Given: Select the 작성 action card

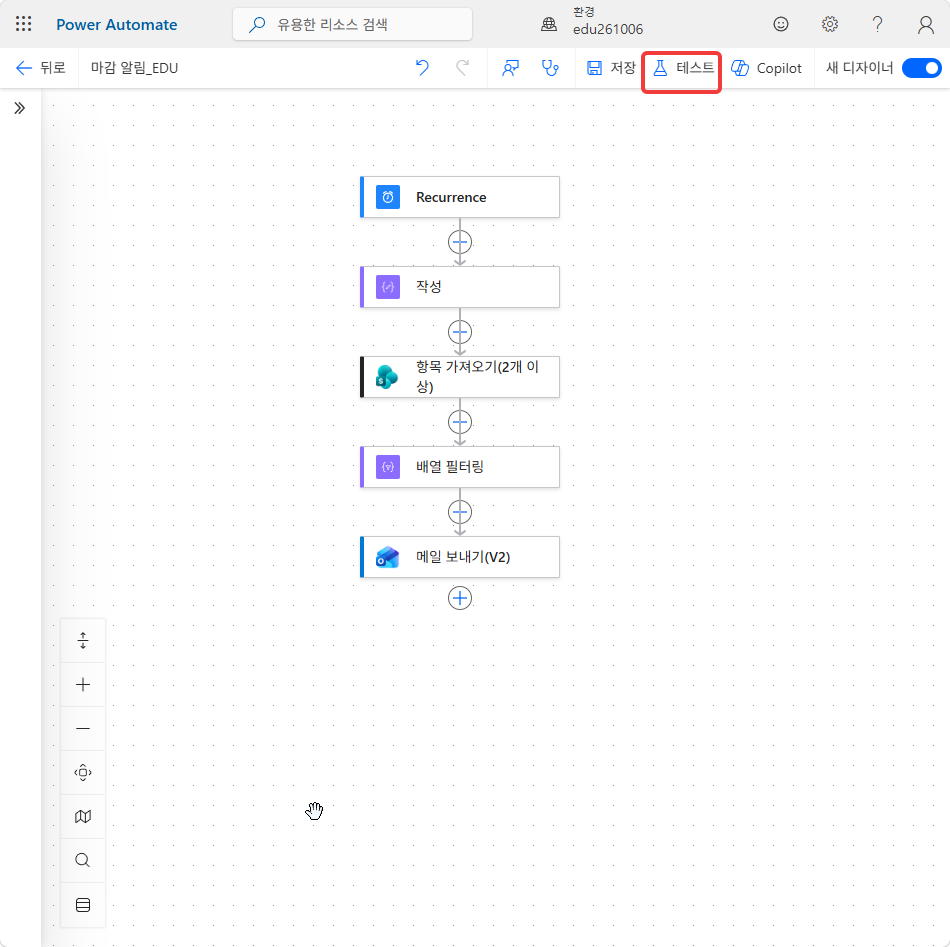Looking at the screenshot, I should [x=460, y=287].
